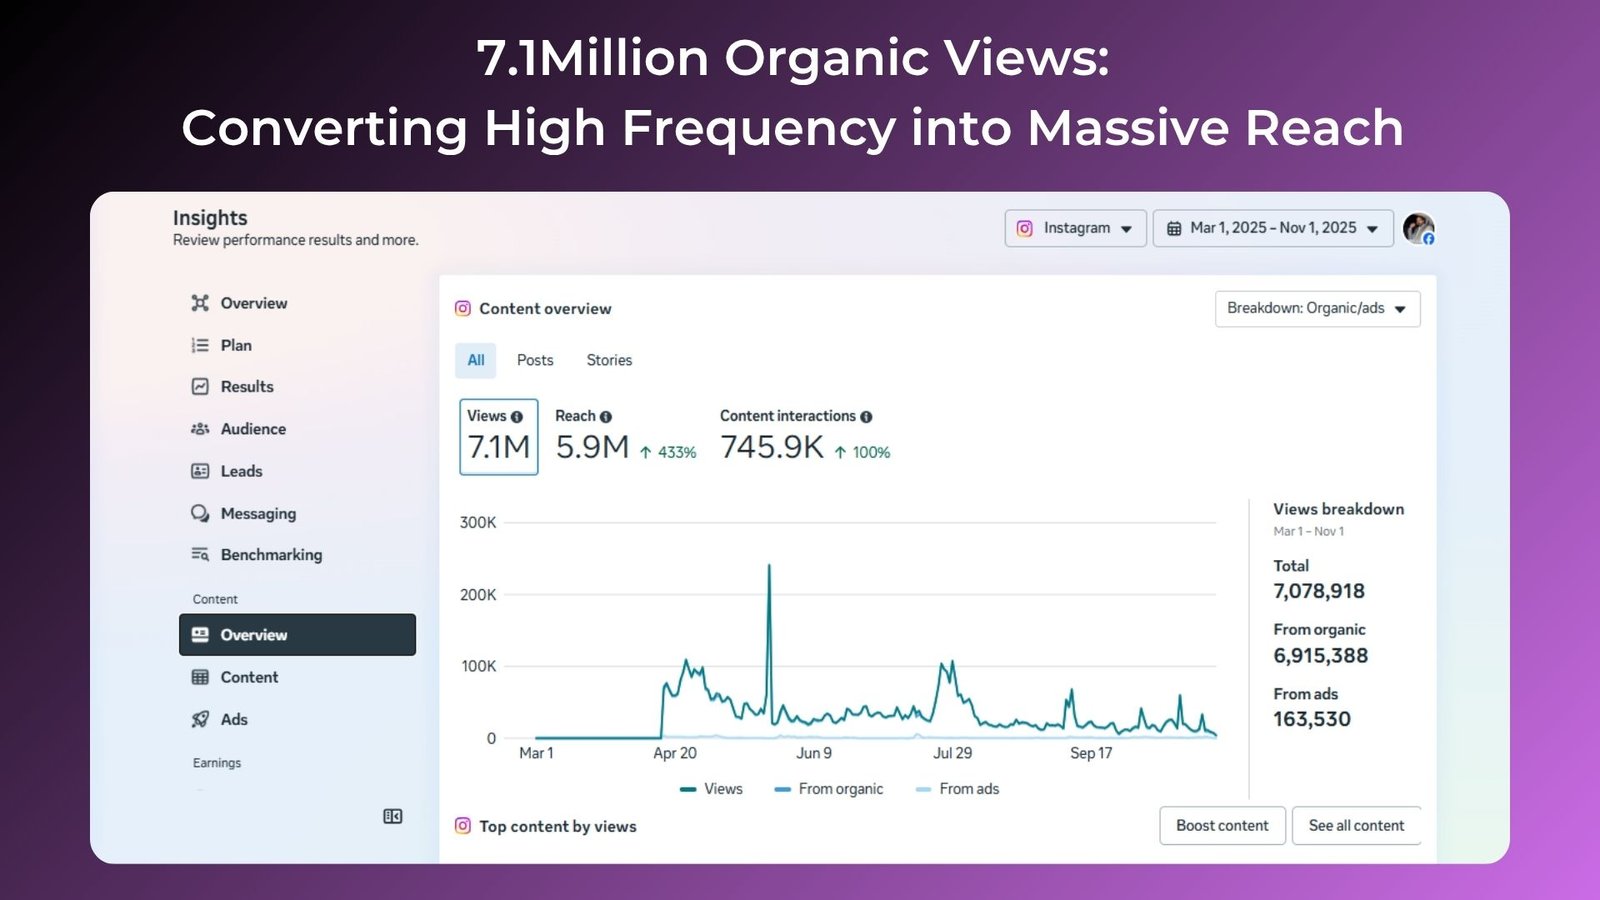Open the date range picker dropdown
The height and width of the screenshot is (900, 1600).
1272,228
